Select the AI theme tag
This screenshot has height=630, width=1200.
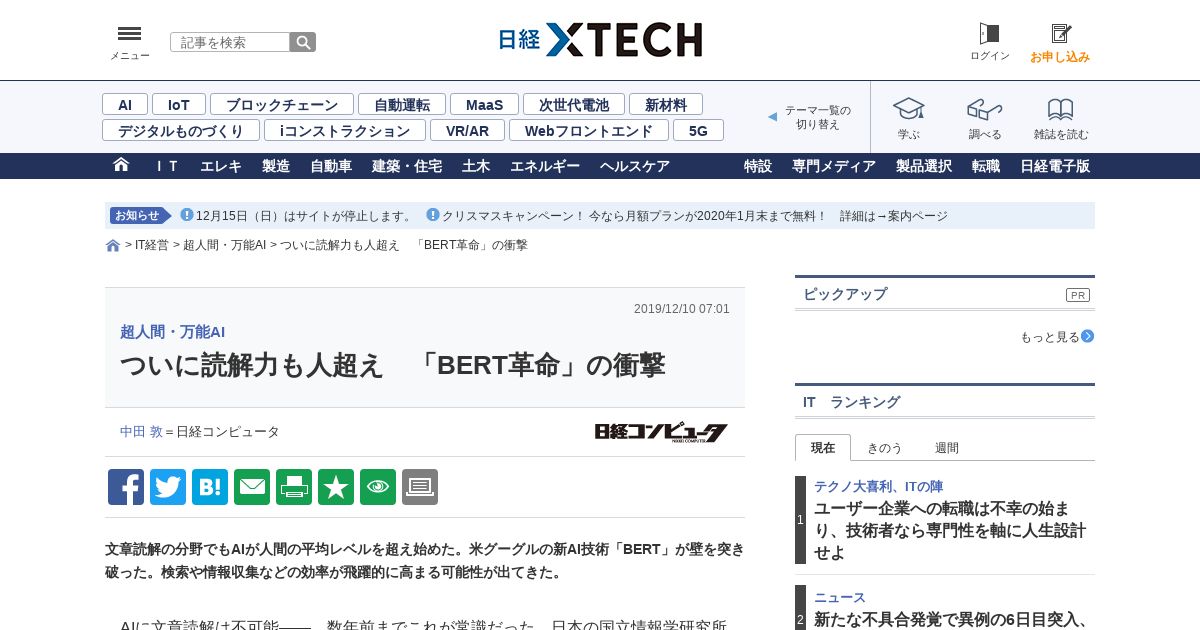click(x=125, y=105)
